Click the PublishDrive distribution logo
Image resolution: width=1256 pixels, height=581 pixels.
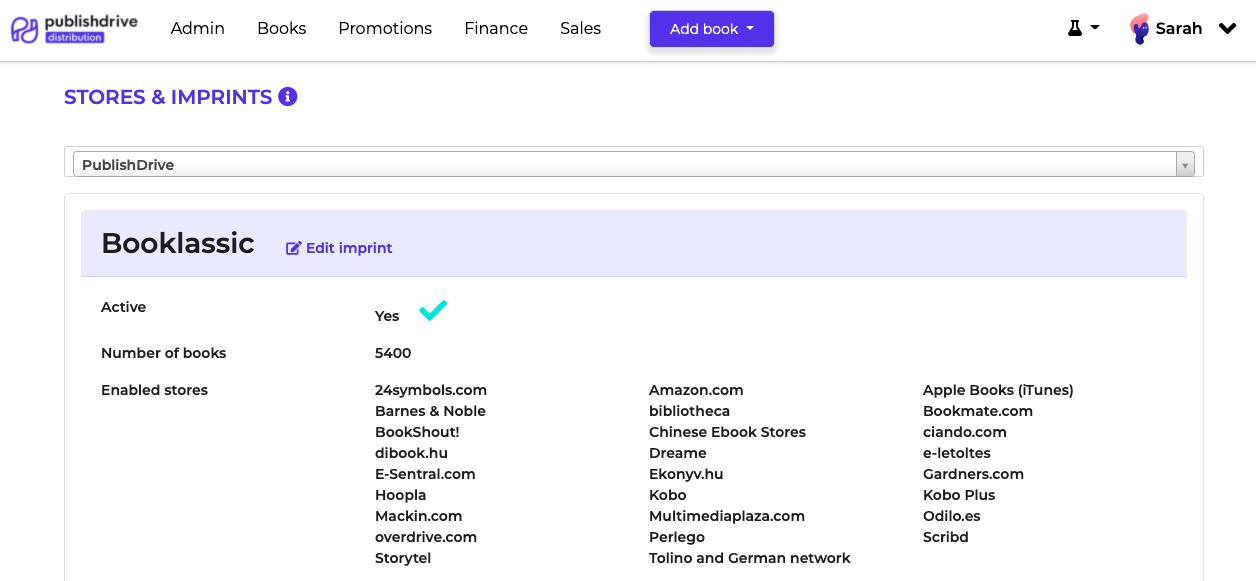pos(74,29)
